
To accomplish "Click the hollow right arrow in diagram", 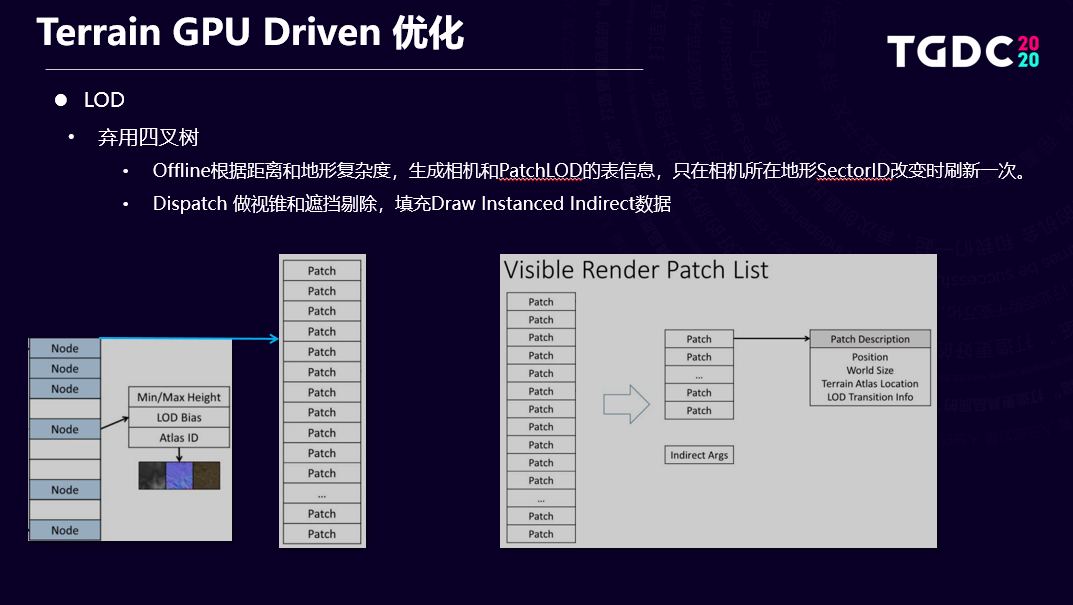I will point(626,404).
